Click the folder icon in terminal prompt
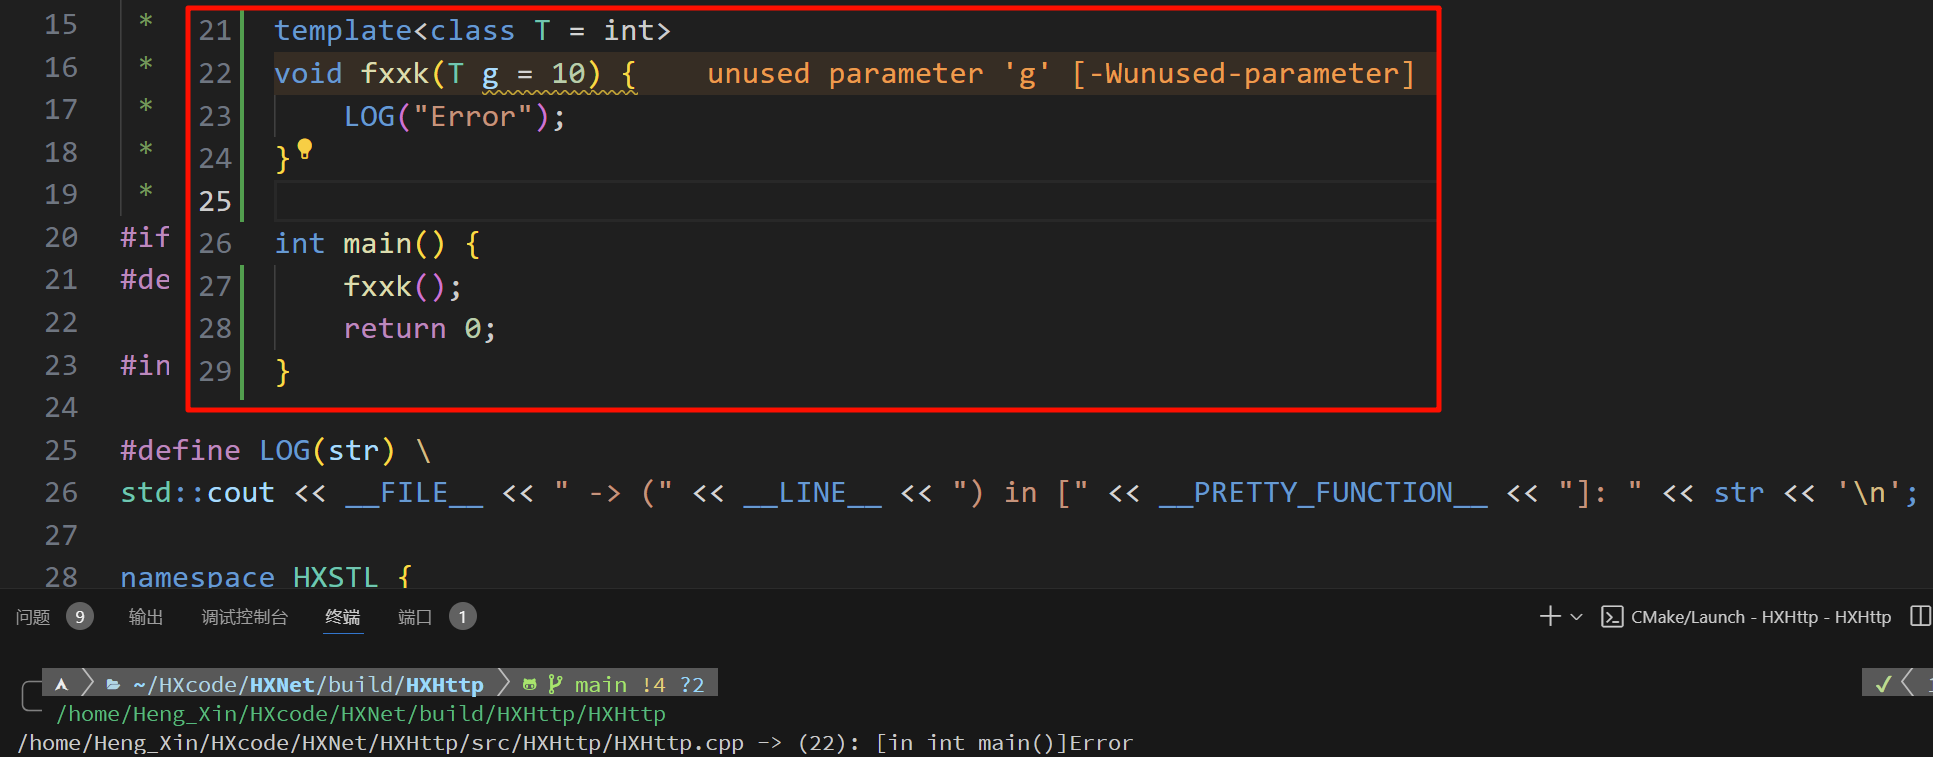Screen dimensions: 1933x757 coord(113,685)
